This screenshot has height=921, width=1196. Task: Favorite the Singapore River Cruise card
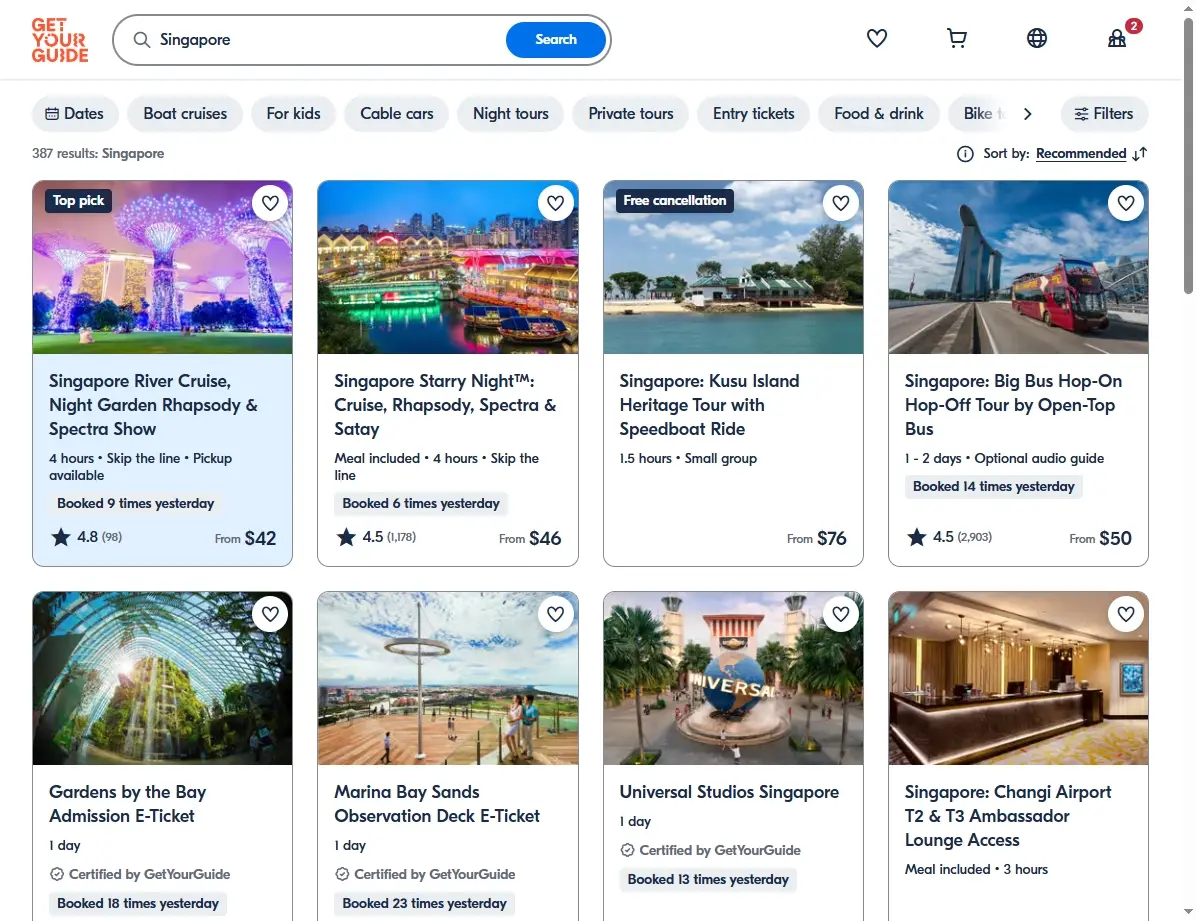(x=270, y=203)
